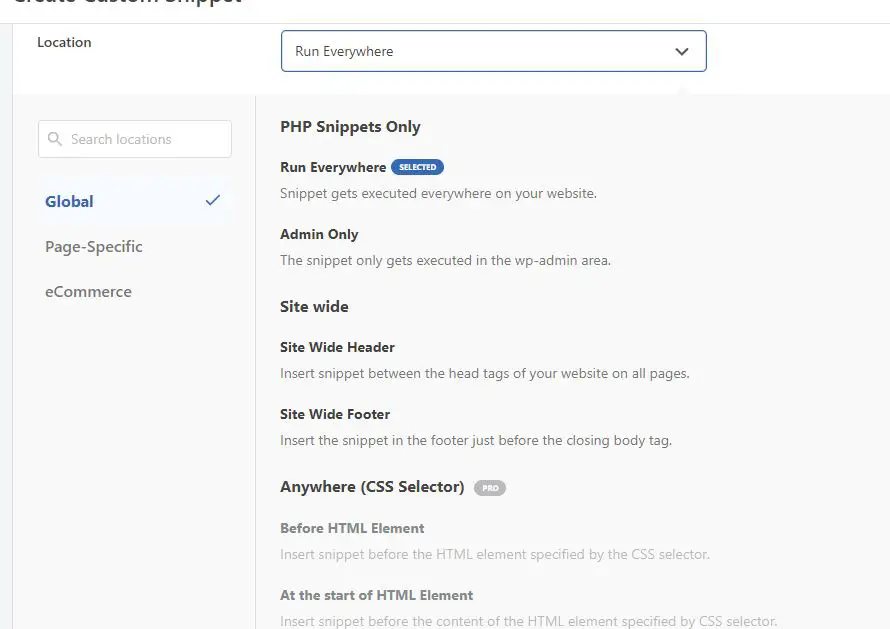Open the eCommerce locations category
This screenshot has width=890, height=629.
pos(88,292)
